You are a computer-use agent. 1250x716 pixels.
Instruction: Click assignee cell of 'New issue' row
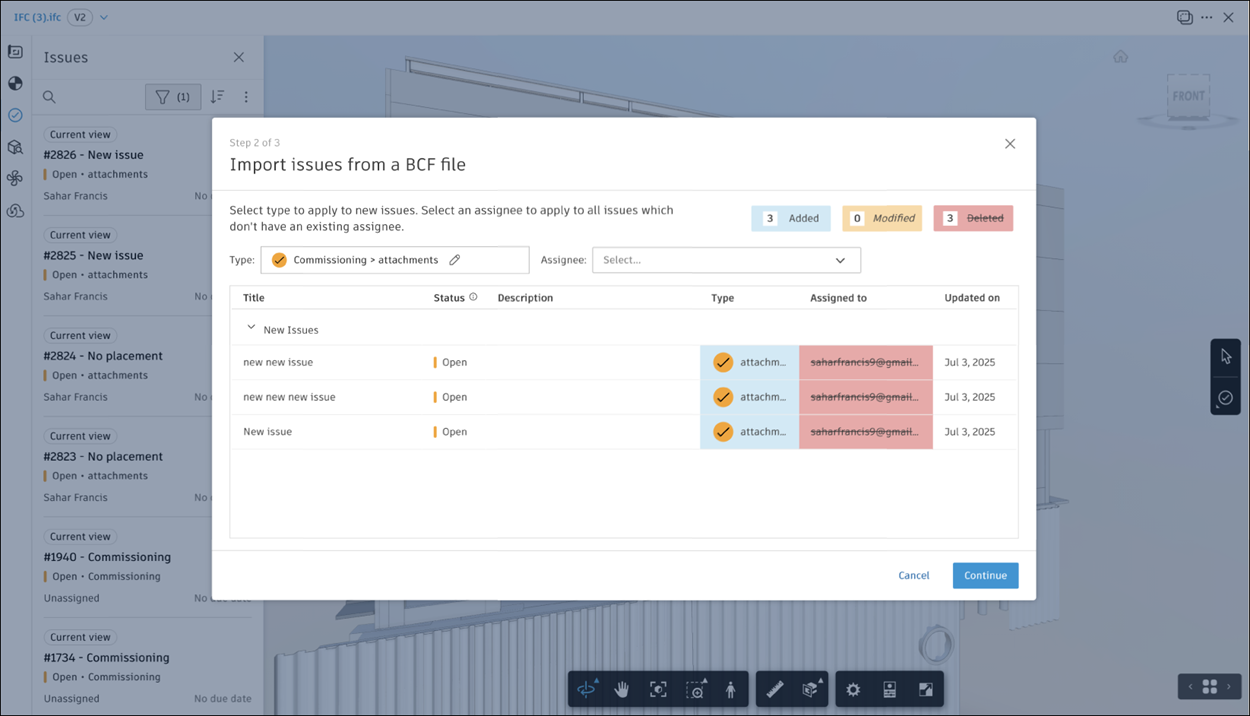pyautogui.click(x=866, y=432)
